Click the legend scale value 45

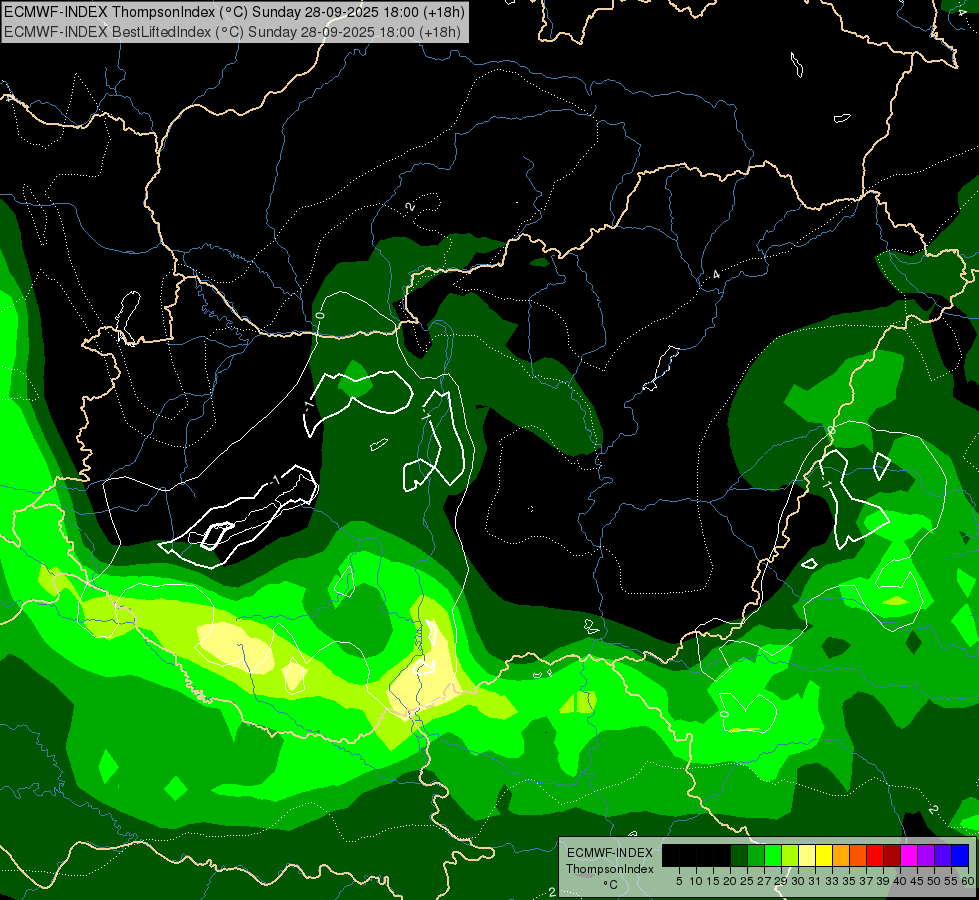(916, 881)
